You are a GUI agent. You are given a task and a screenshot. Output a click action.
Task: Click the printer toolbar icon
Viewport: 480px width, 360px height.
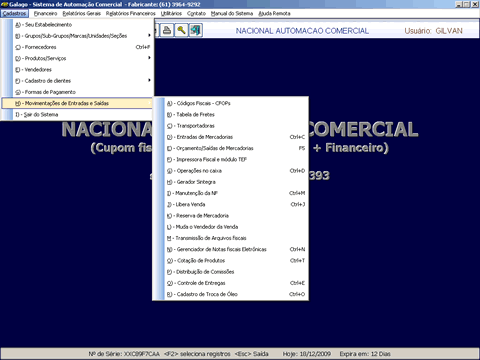167,30
